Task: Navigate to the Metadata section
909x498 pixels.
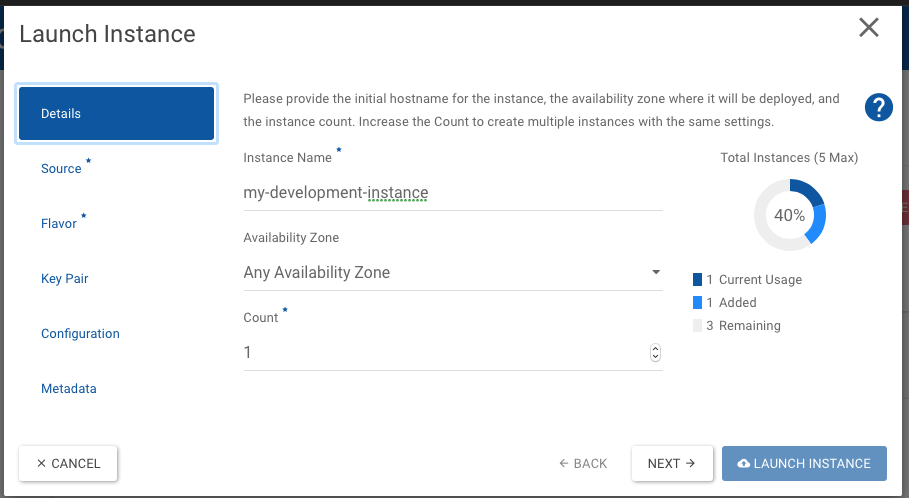Action: (x=69, y=389)
